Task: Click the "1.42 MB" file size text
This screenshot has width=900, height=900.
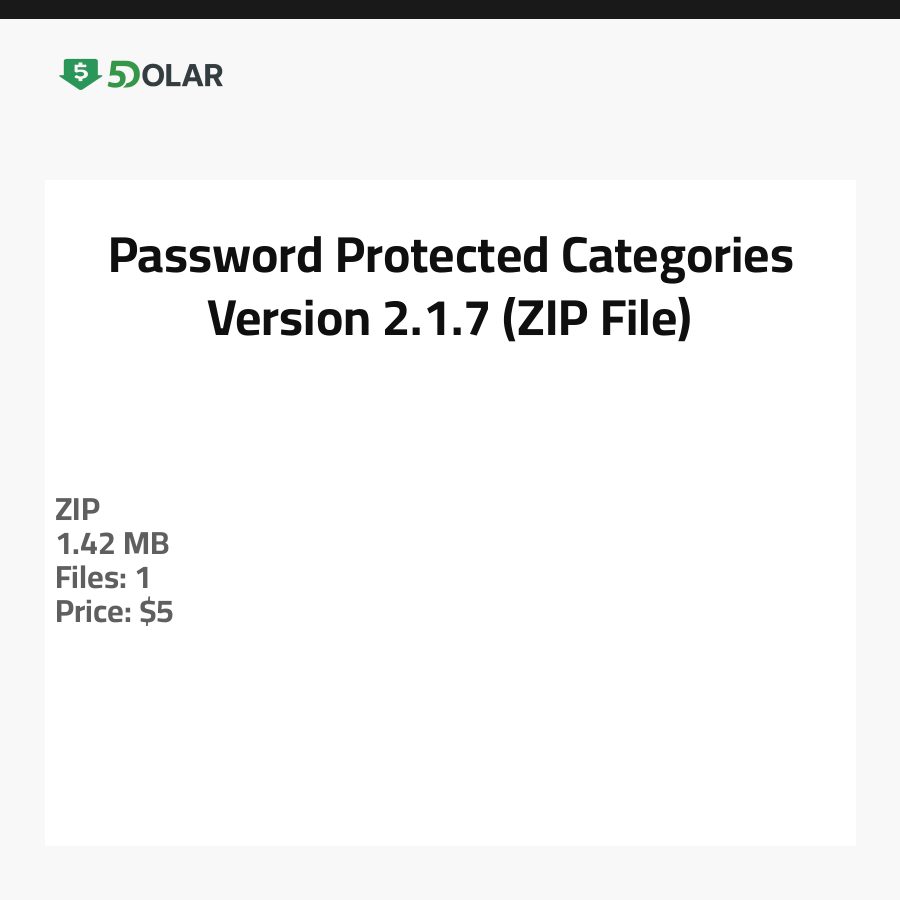Action: (112, 544)
